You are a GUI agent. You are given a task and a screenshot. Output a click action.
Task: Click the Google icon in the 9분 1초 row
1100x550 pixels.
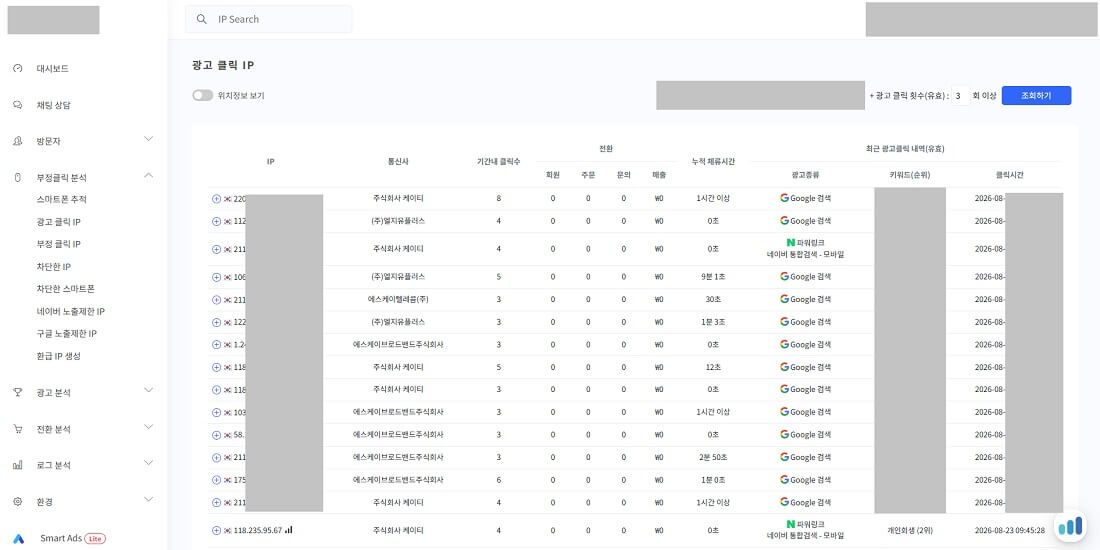784,276
